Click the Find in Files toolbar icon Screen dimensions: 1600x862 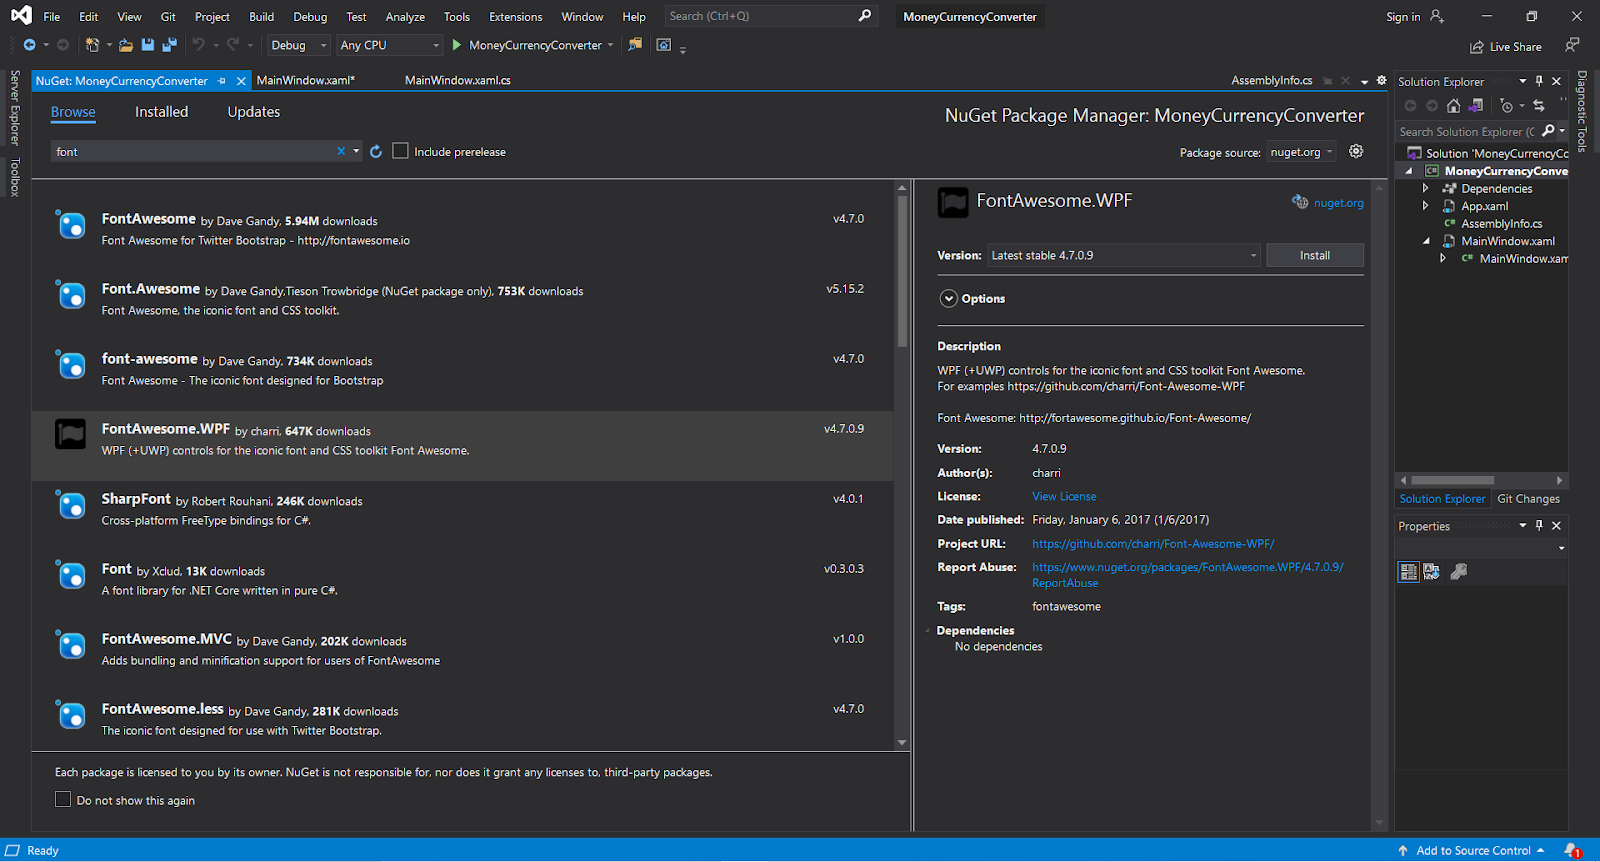635,45
